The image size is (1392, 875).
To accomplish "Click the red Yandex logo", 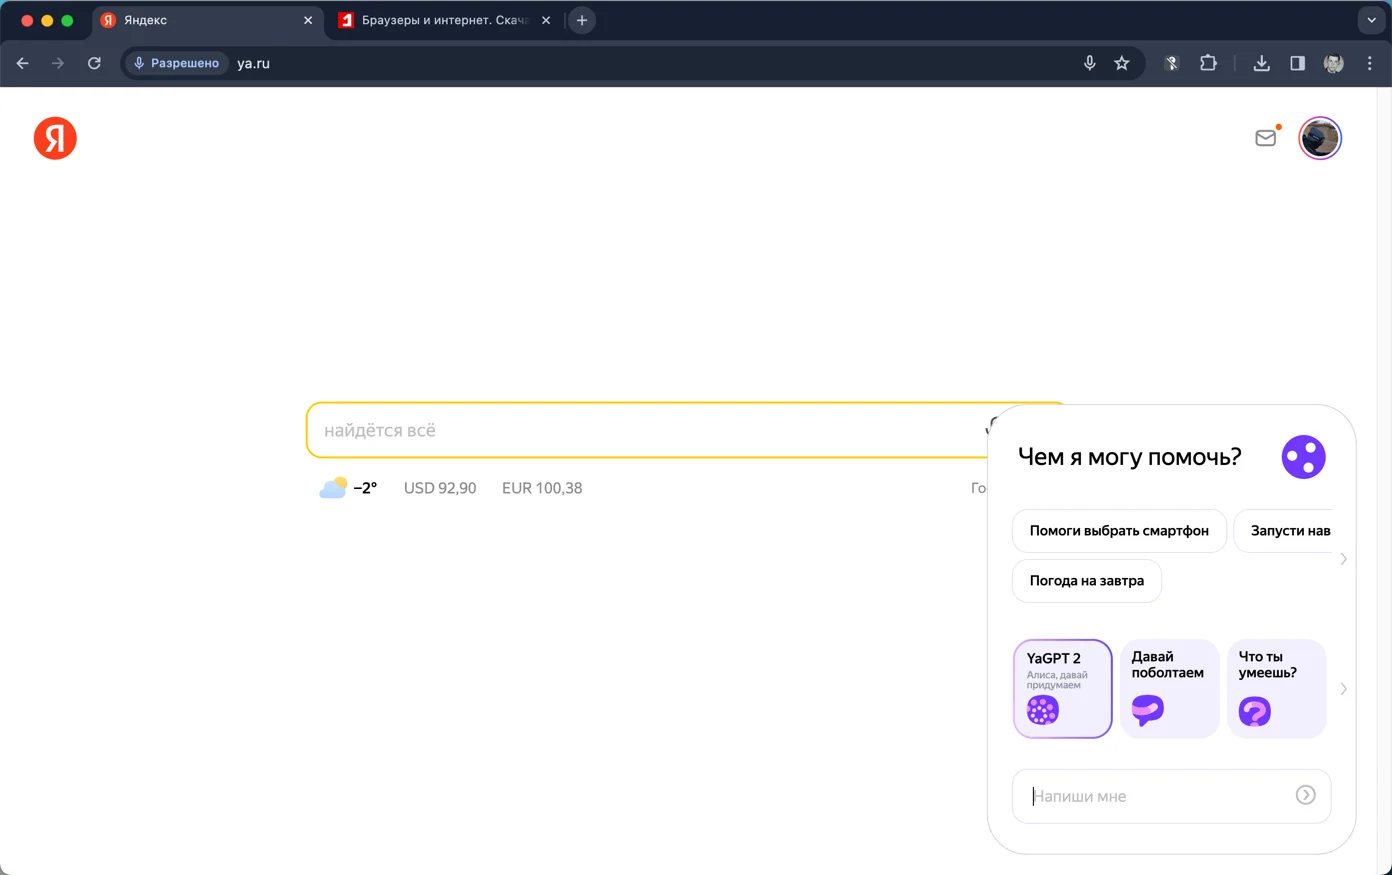I will (x=55, y=138).
